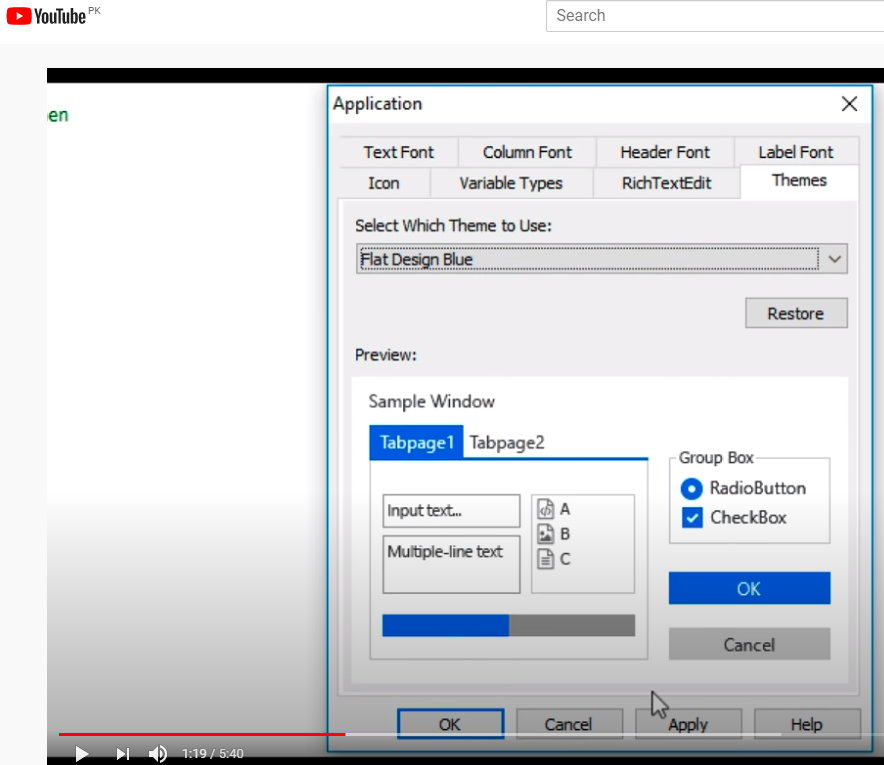The width and height of the screenshot is (884, 765).
Task: Switch to the Text Font tab
Action: (398, 152)
